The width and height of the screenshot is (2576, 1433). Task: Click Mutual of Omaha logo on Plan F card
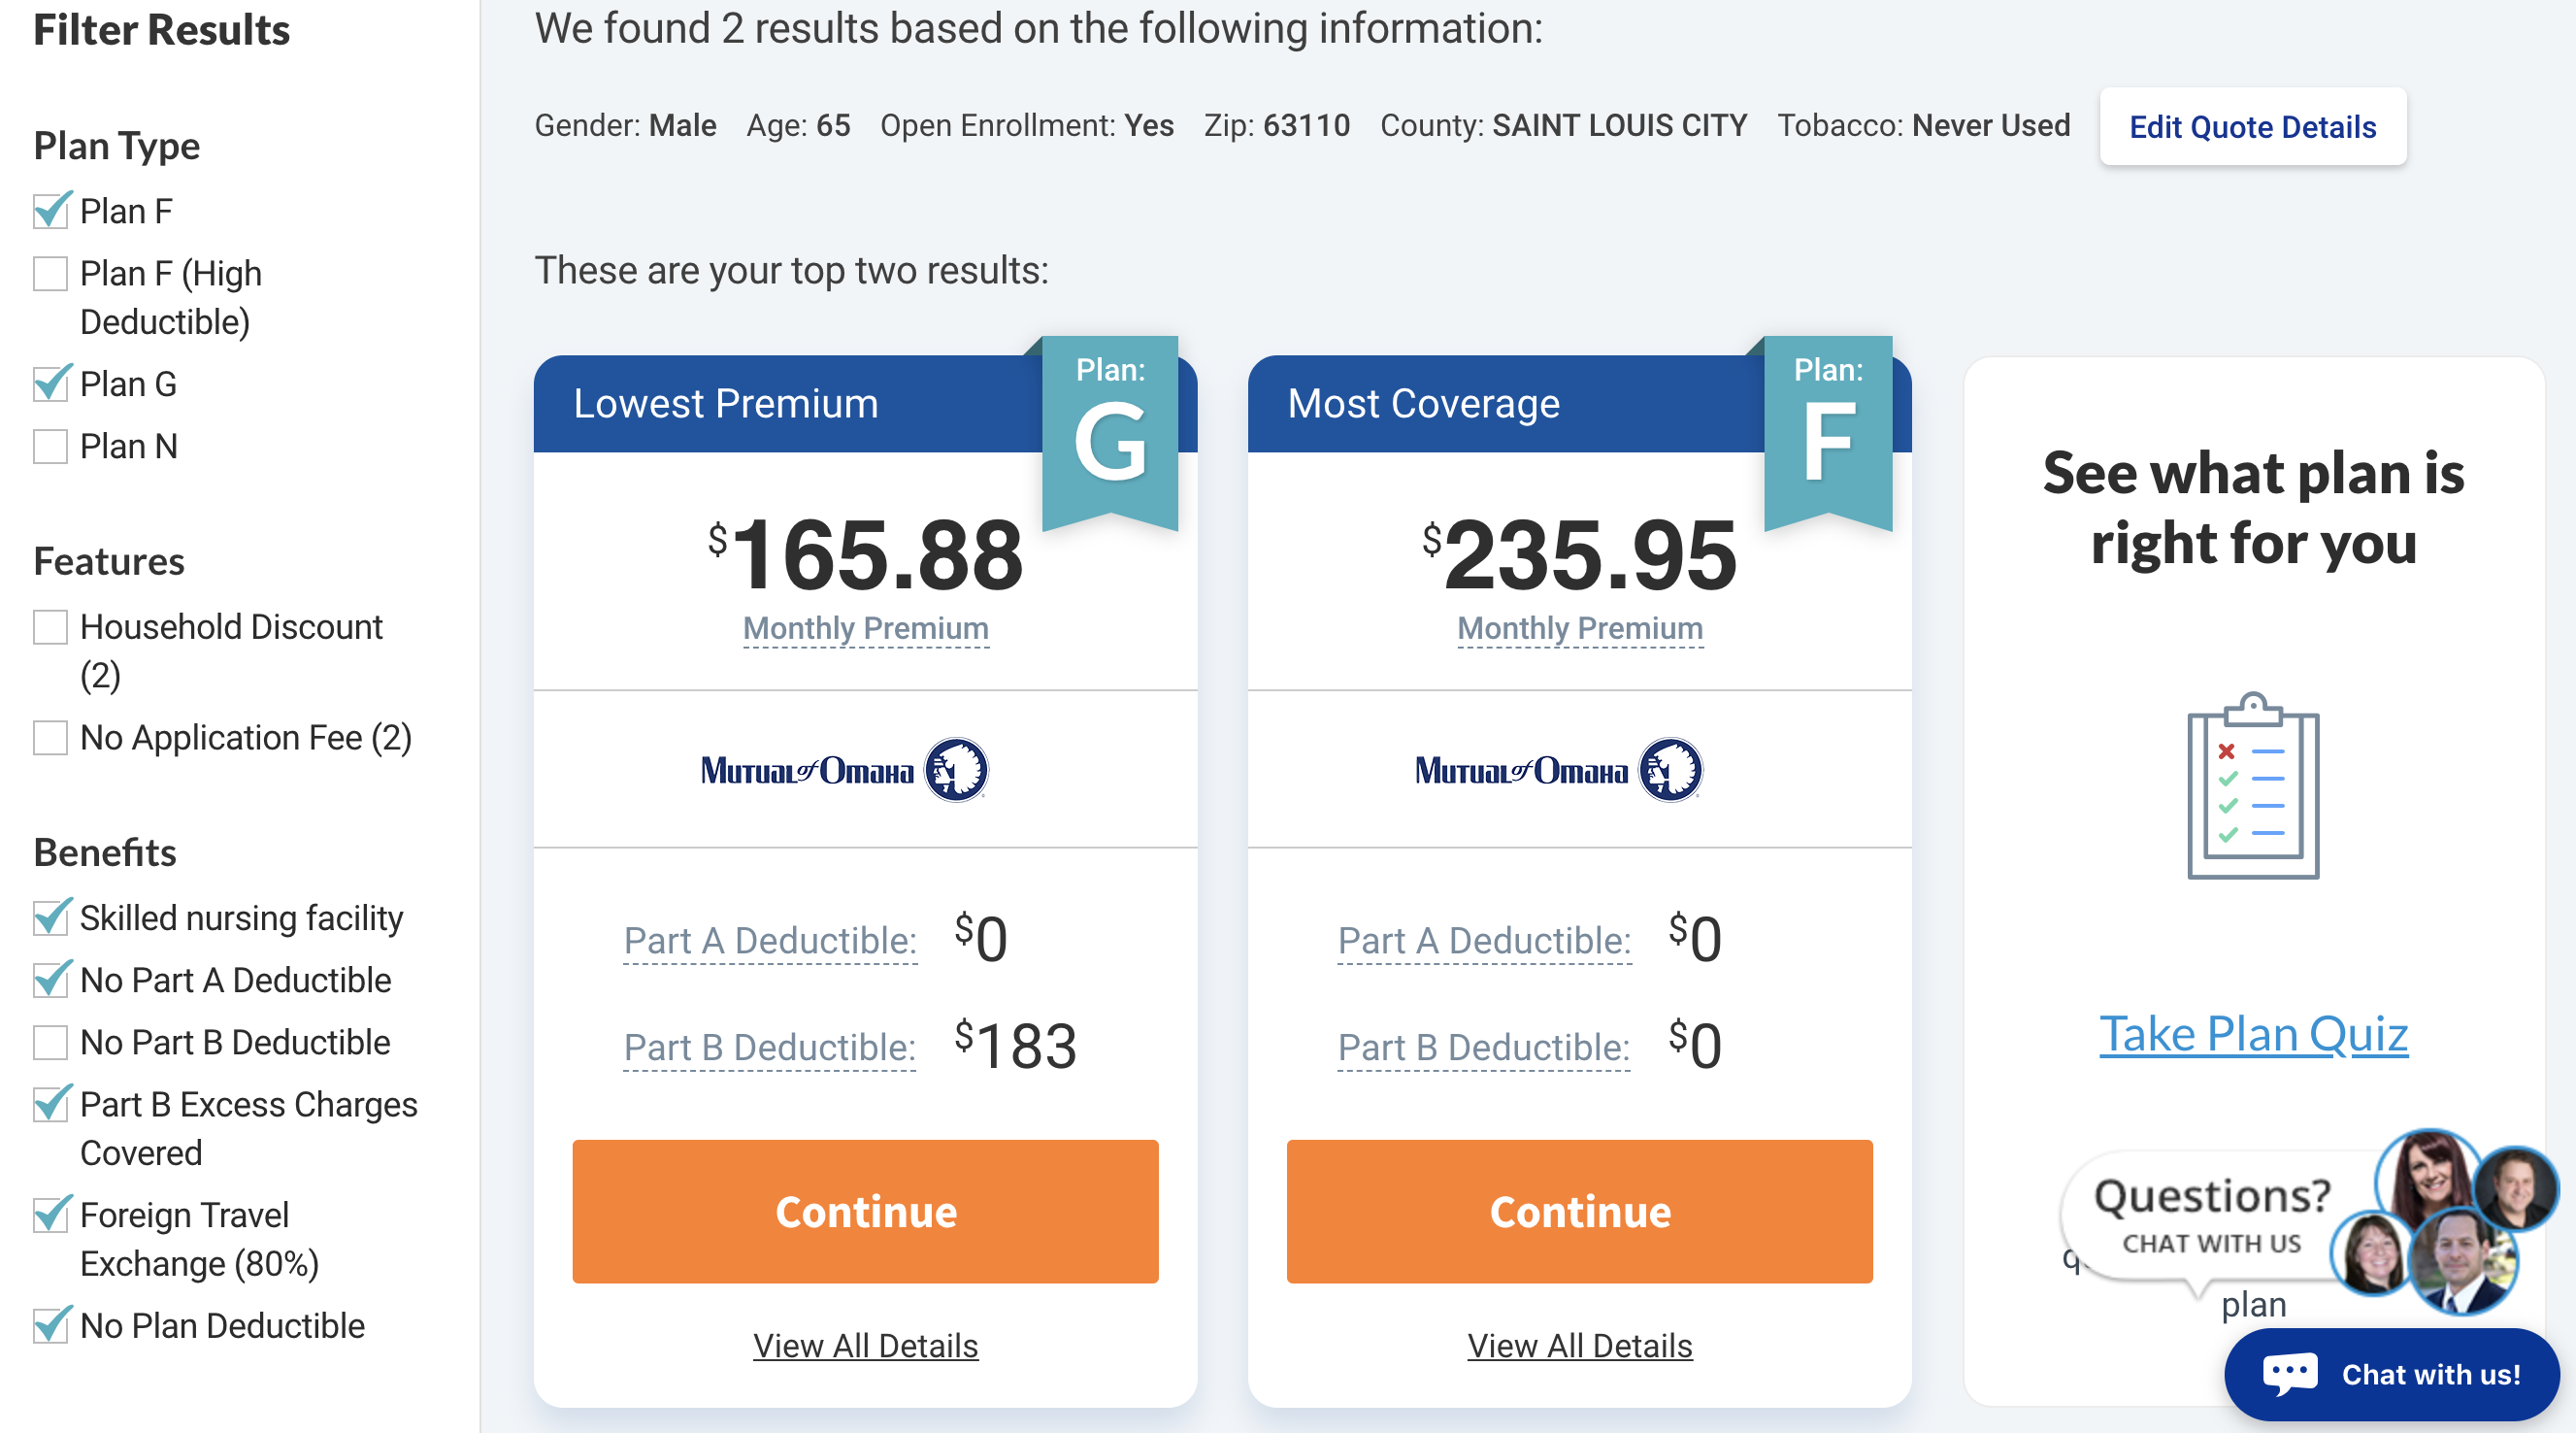click(x=1559, y=770)
